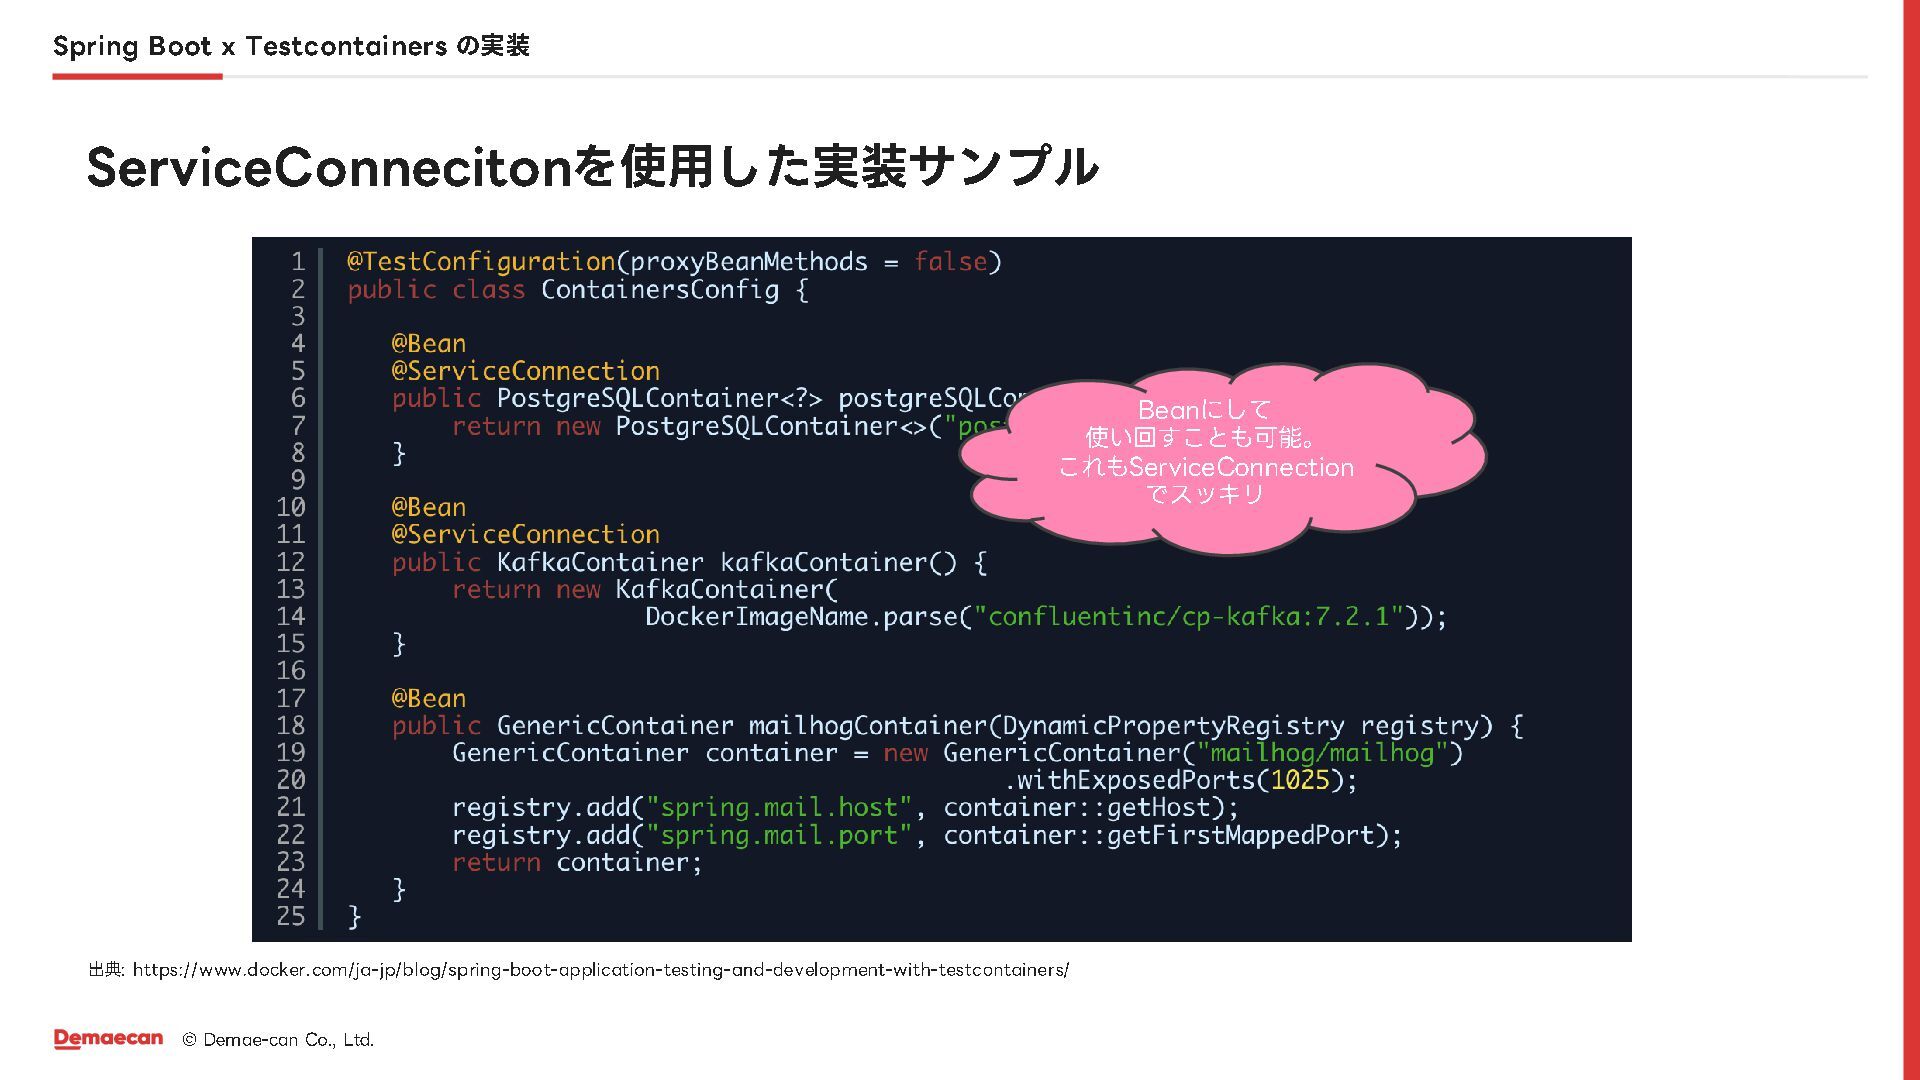Image resolution: width=1920 pixels, height=1080 pixels.
Task: Click the string "mailhog/mailhog" on line 19
Action: pos(1322,752)
